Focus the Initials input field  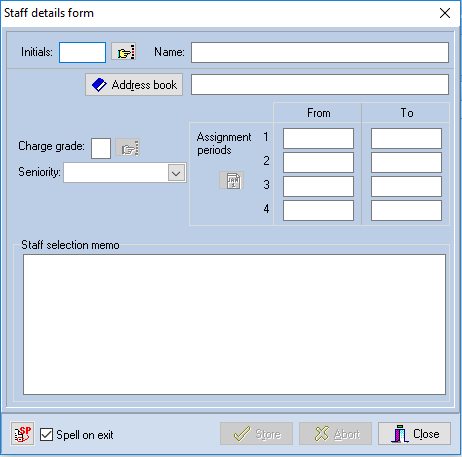click(x=82, y=52)
